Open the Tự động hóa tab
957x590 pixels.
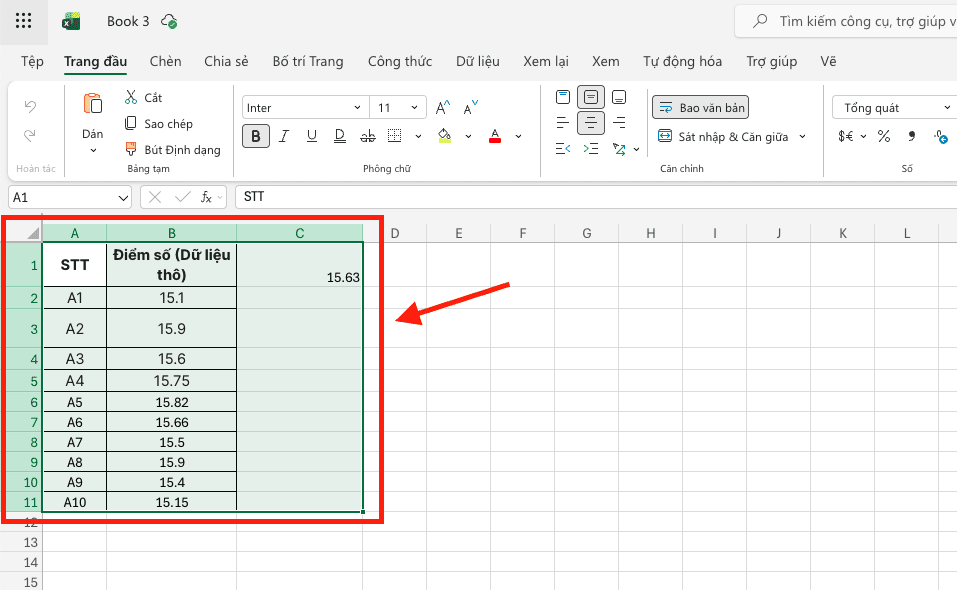[682, 62]
